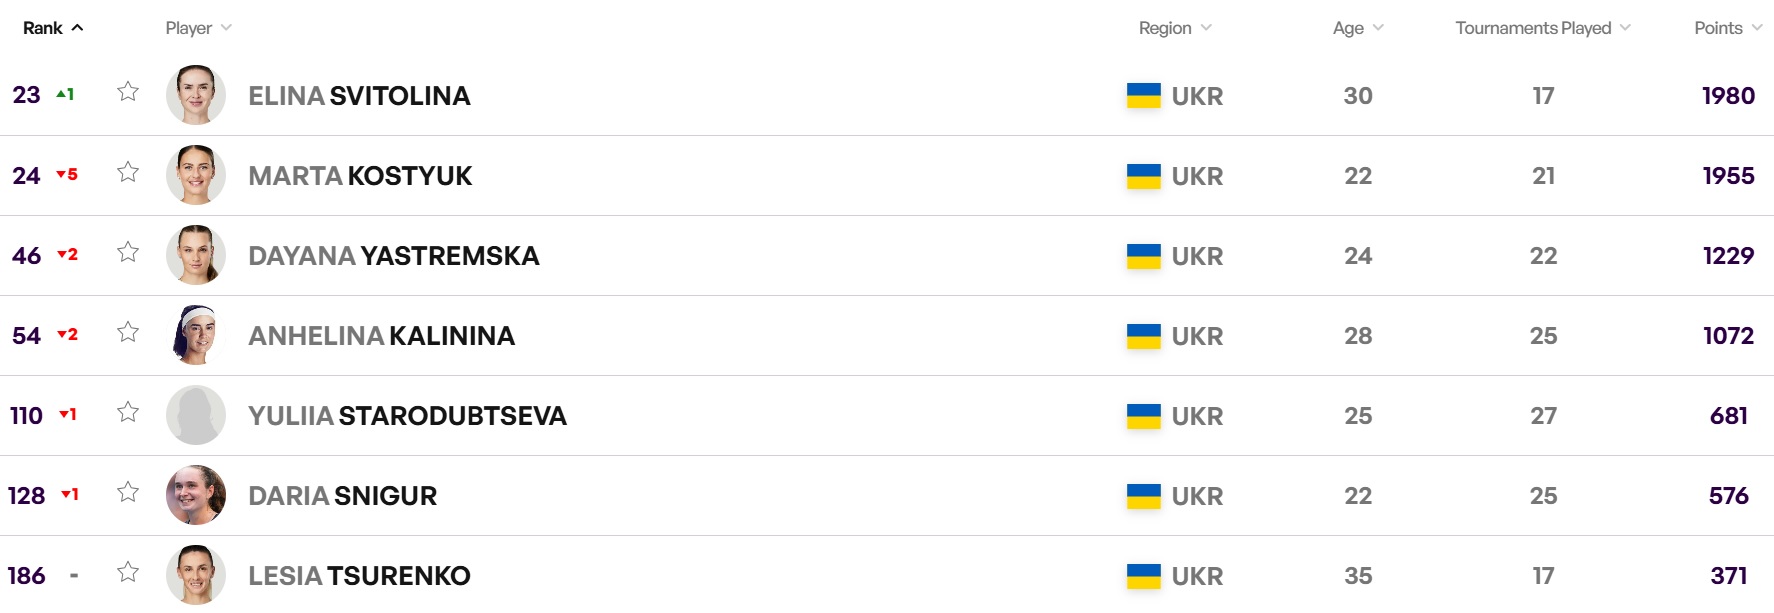The image size is (1774, 613).
Task: Sort by Tournaments Played column
Action: (x=1542, y=28)
